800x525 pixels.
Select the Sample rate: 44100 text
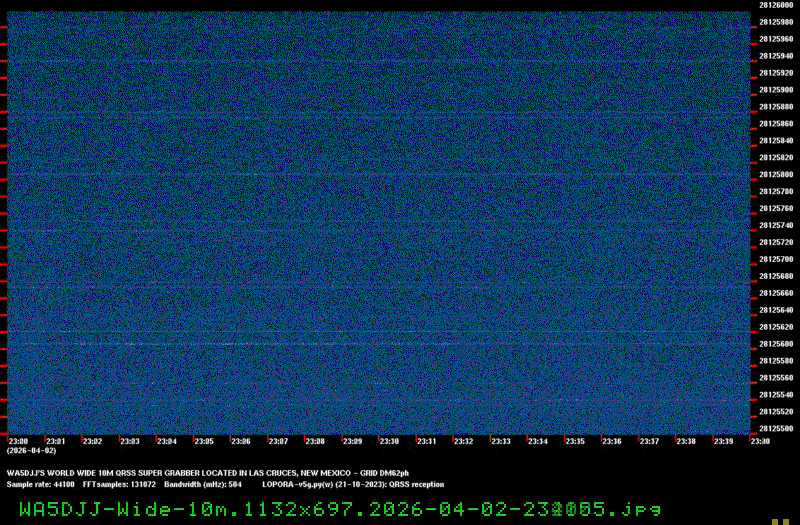coord(40,484)
